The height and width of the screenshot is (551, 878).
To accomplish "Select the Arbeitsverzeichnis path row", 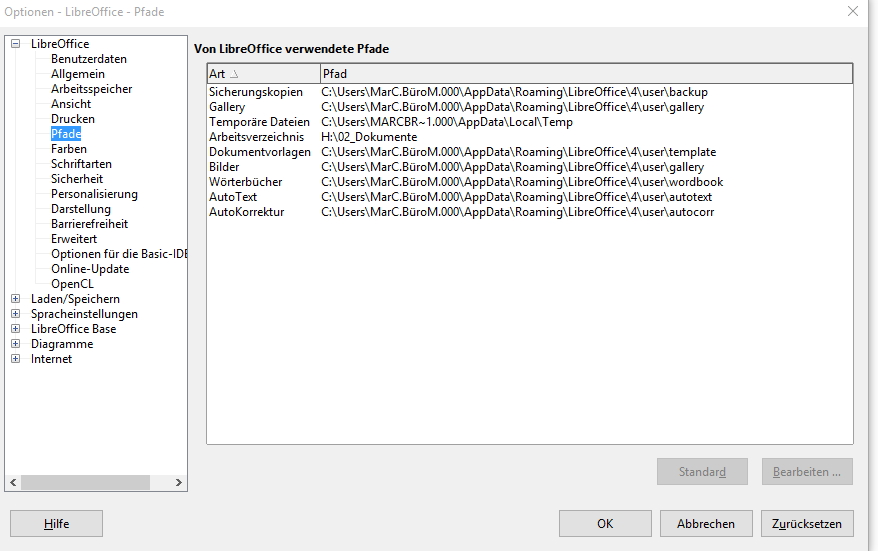I will click(x=529, y=137).
